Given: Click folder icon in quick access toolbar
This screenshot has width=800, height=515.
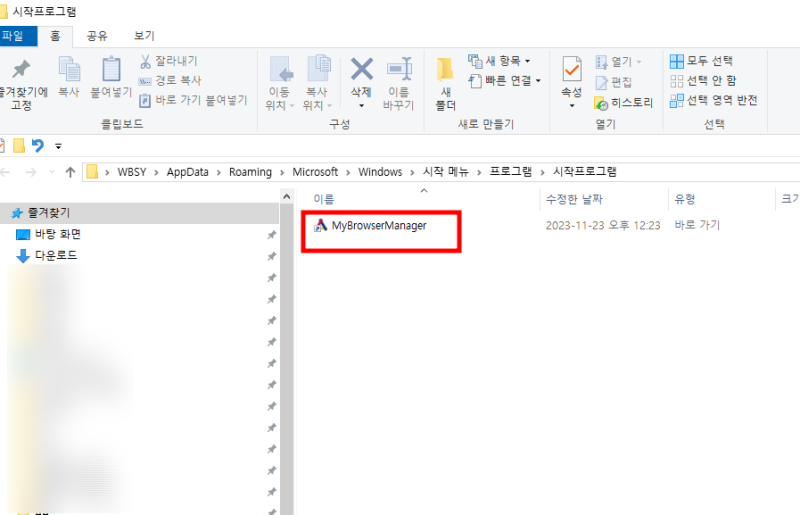Looking at the screenshot, I should [19, 146].
